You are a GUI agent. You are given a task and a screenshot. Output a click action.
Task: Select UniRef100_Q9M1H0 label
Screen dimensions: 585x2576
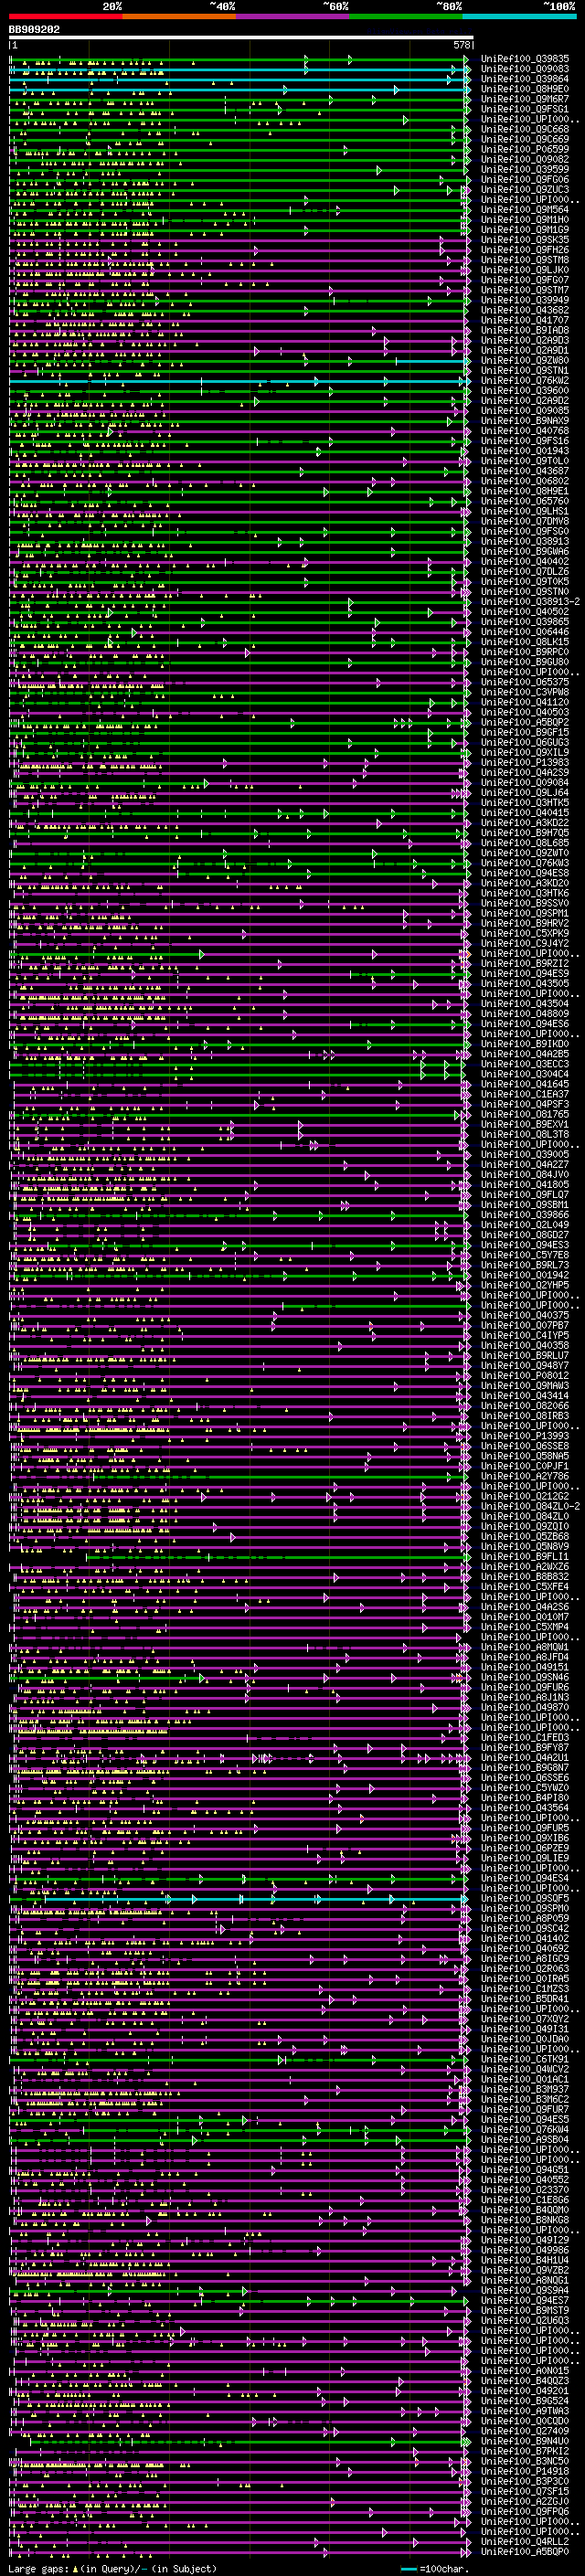pyautogui.click(x=525, y=220)
